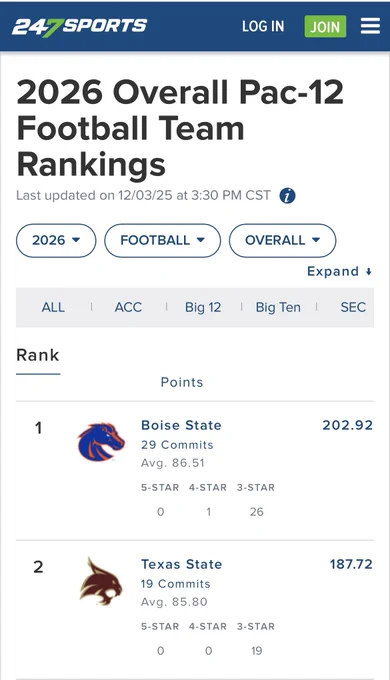Open the 2026 year dropdown

(x=56, y=240)
